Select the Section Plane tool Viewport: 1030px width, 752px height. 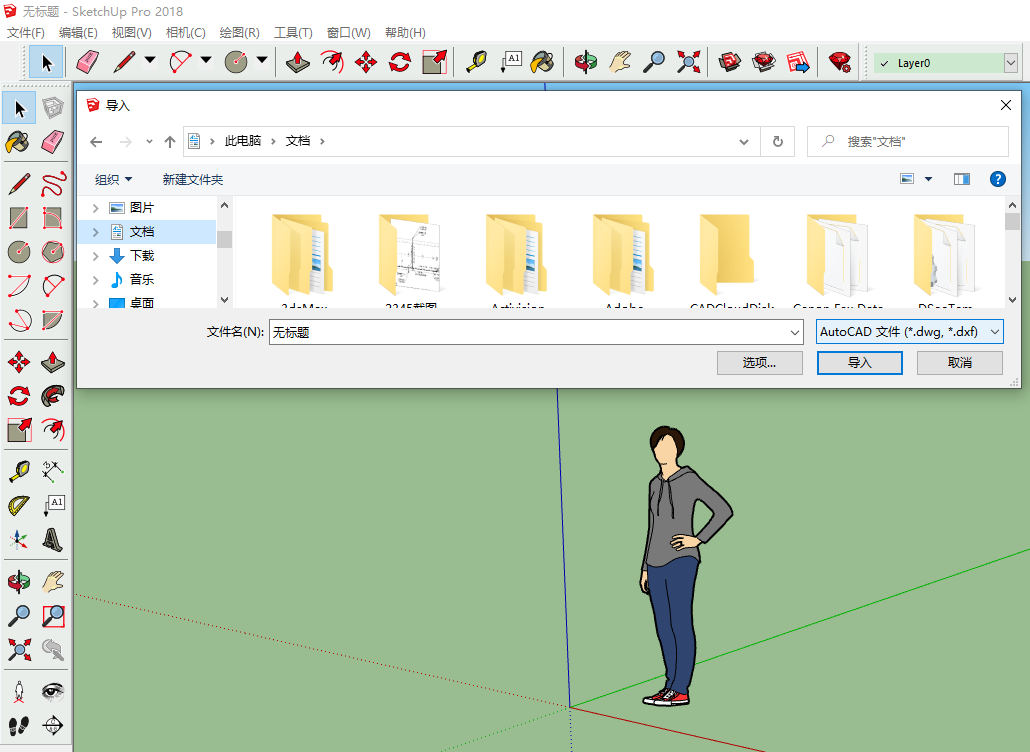tap(53, 726)
